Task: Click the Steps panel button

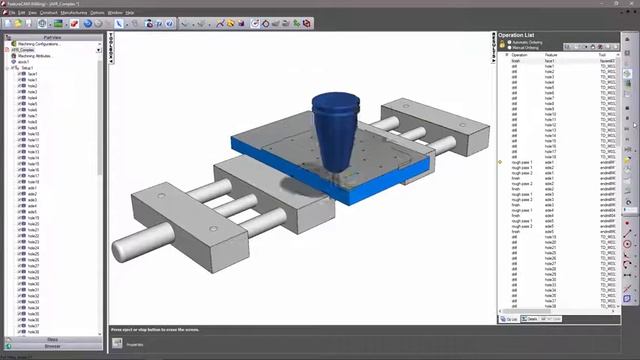Action: (x=53, y=340)
